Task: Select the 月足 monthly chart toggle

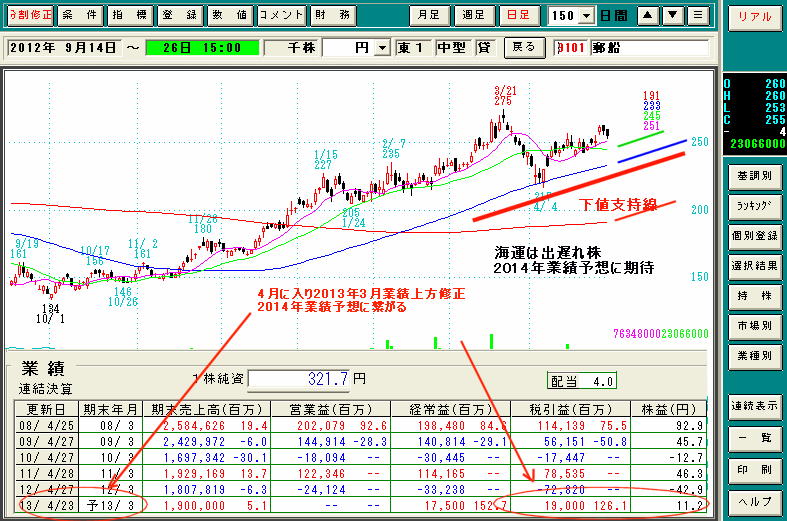Action: 429,15
